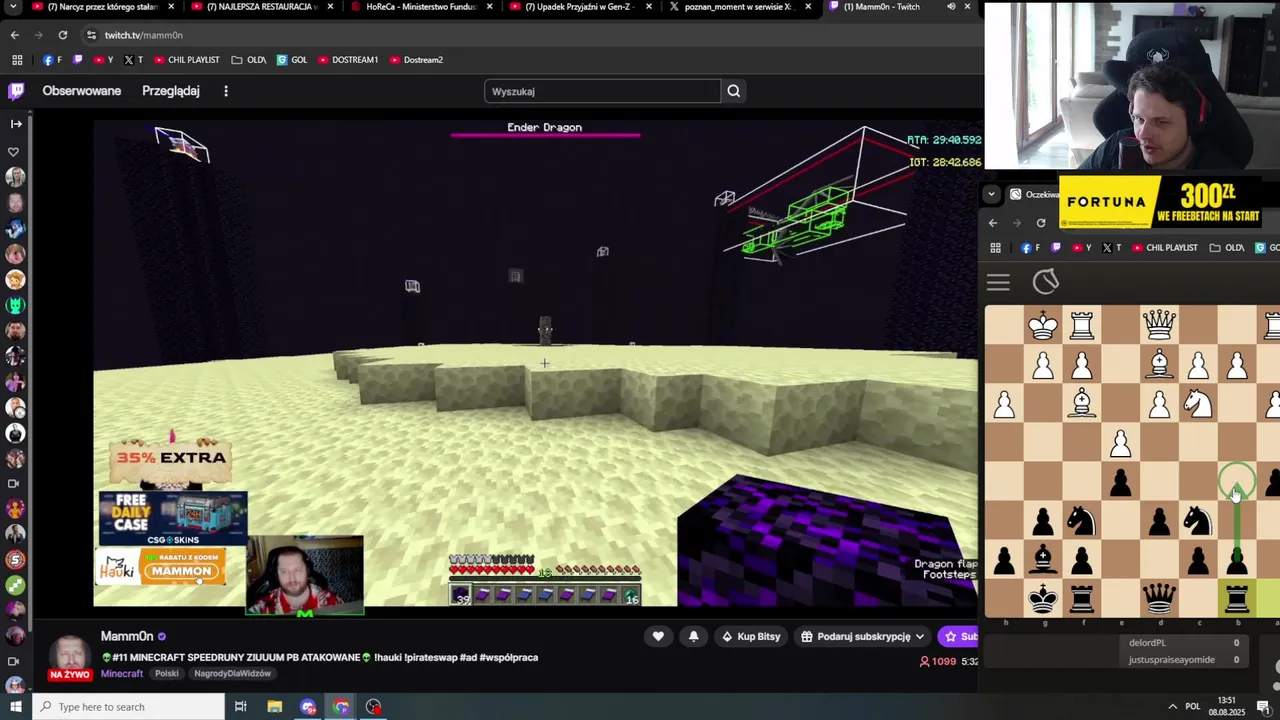
Task: Go back in the main browser
Action: [14, 35]
